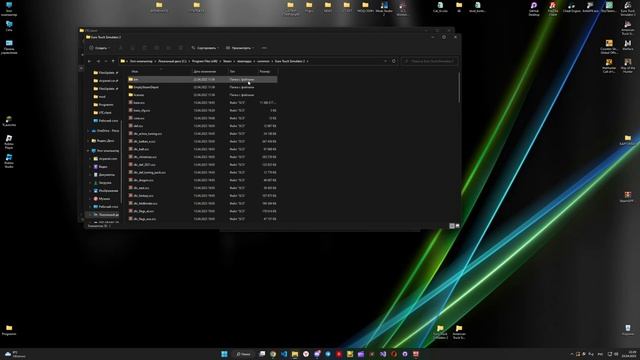Click Локальный диск (C:) breadcrumb segment
The width and height of the screenshot is (640, 360).
(172, 61)
